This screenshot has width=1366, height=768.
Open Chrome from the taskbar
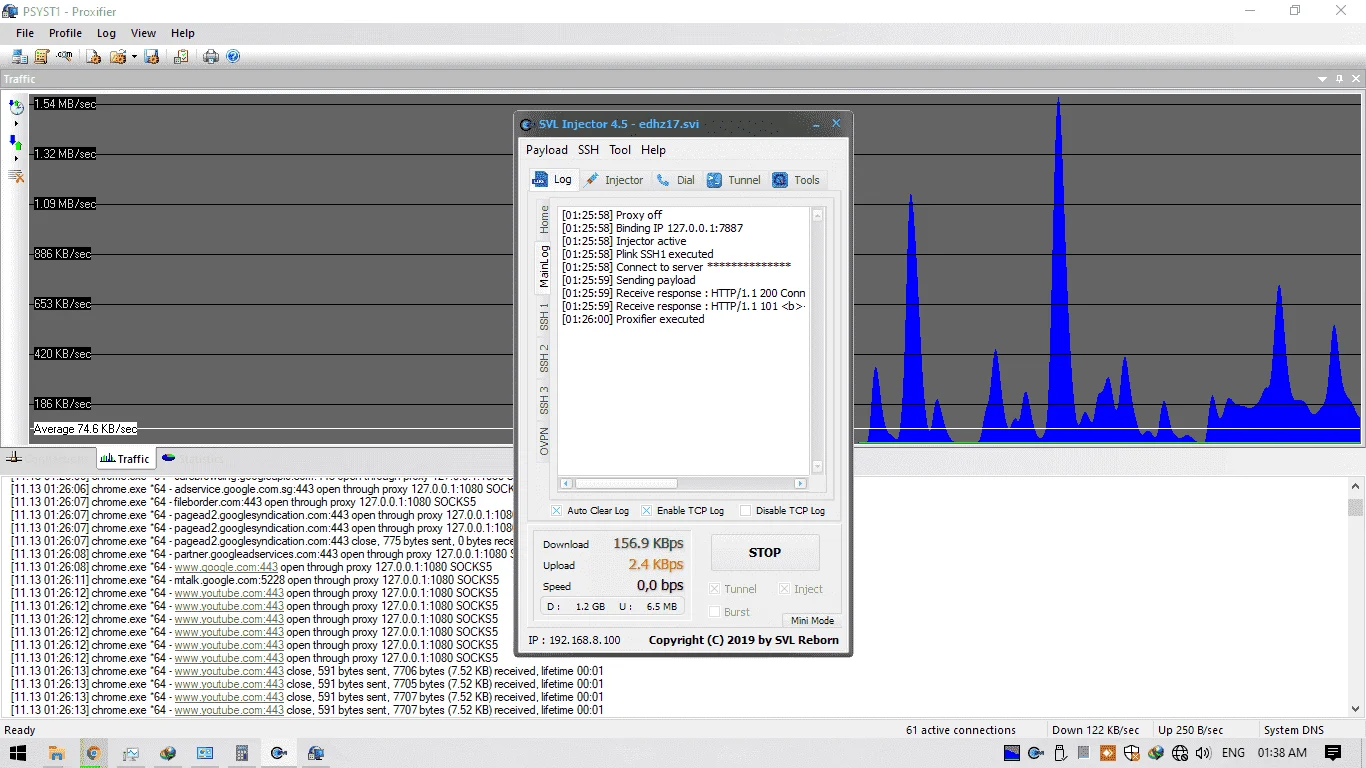(93, 753)
